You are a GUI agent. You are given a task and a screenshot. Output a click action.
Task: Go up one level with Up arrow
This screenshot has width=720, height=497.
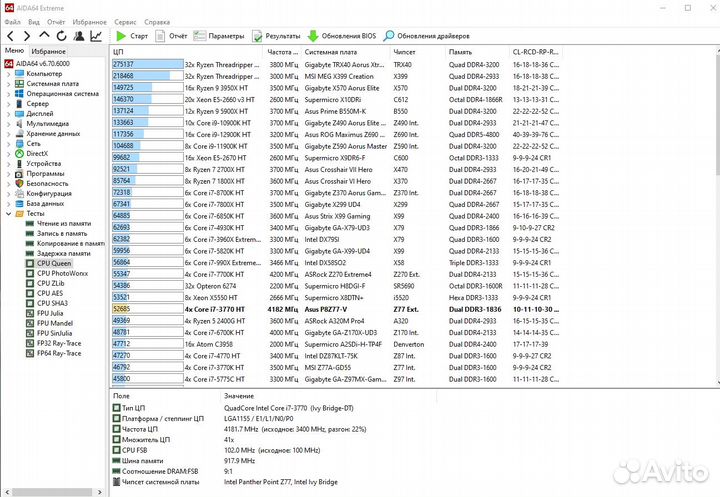click(x=44, y=35)
